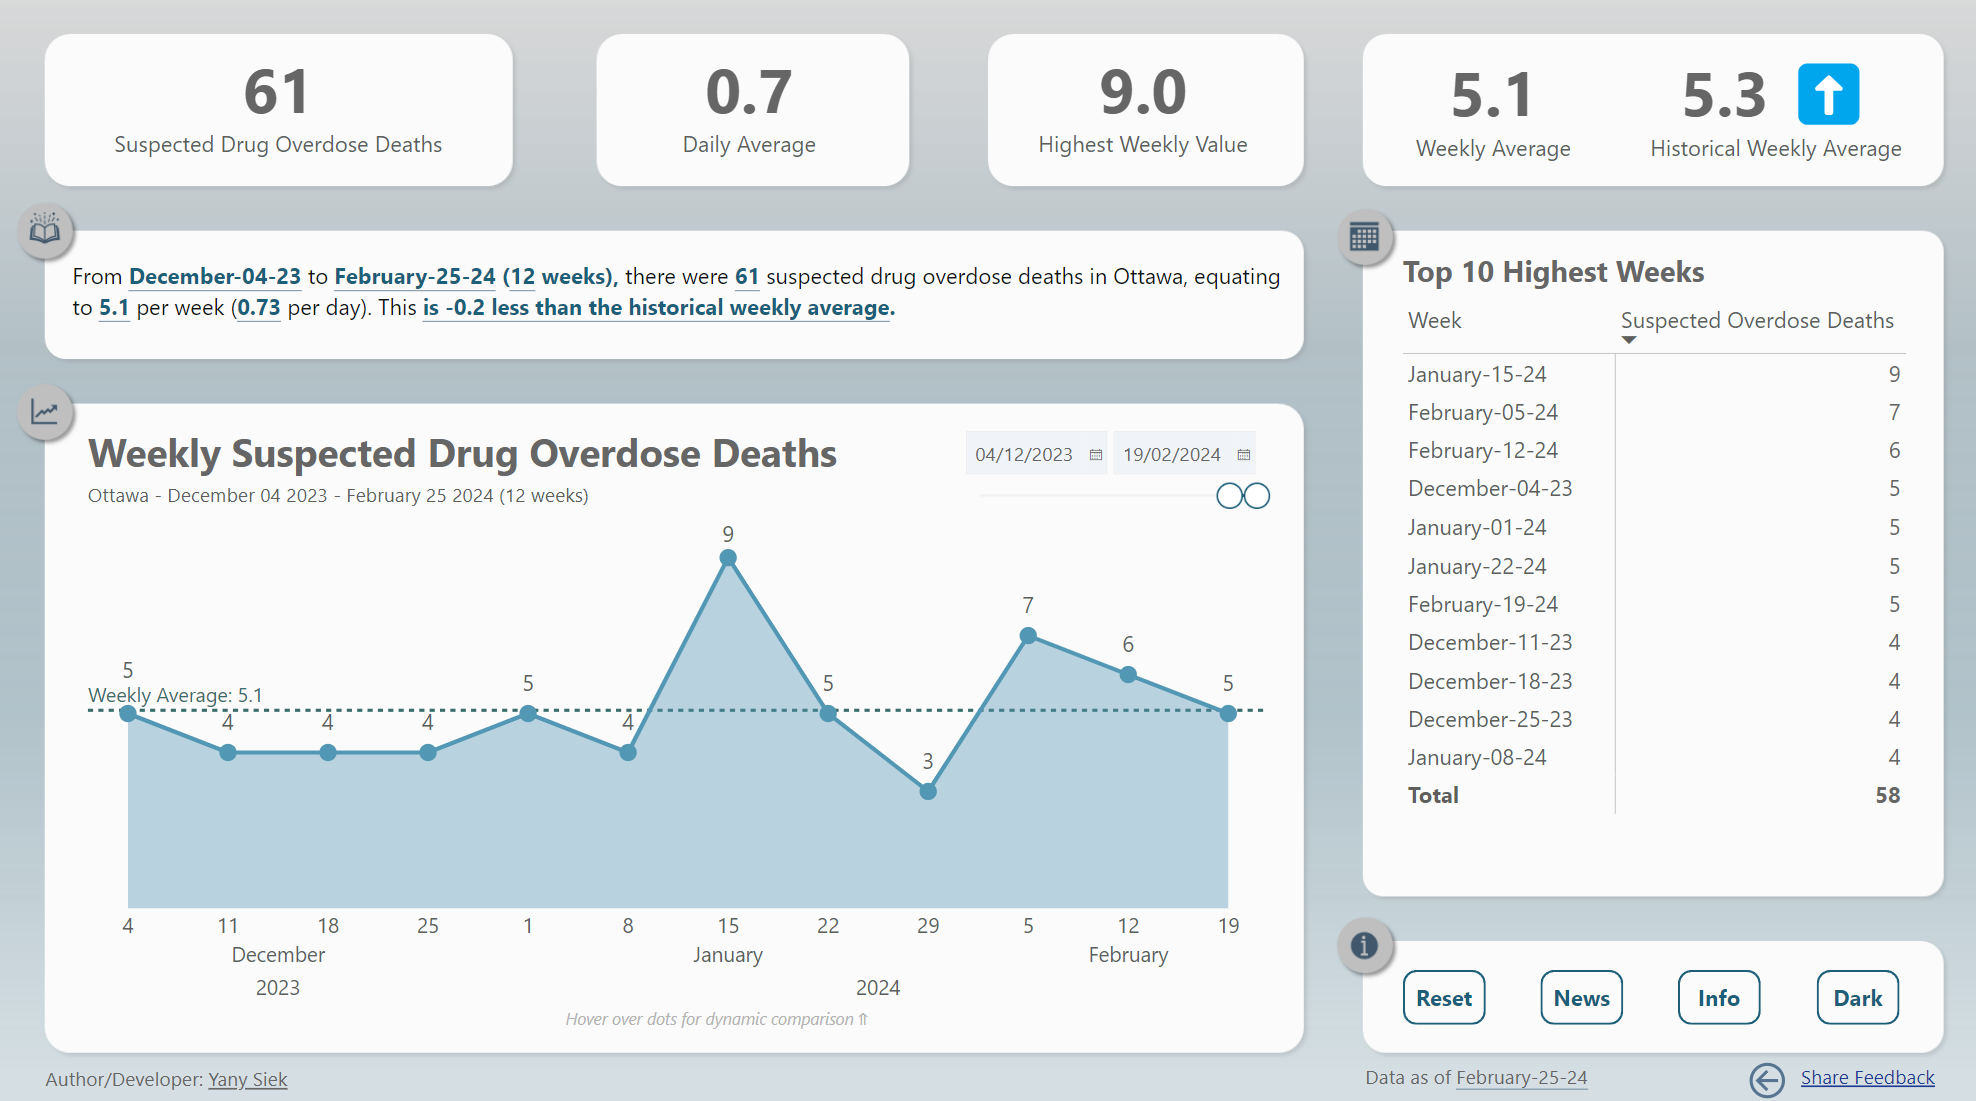
Task: Open the Share Feedback link
Action: [1867, 1078]
